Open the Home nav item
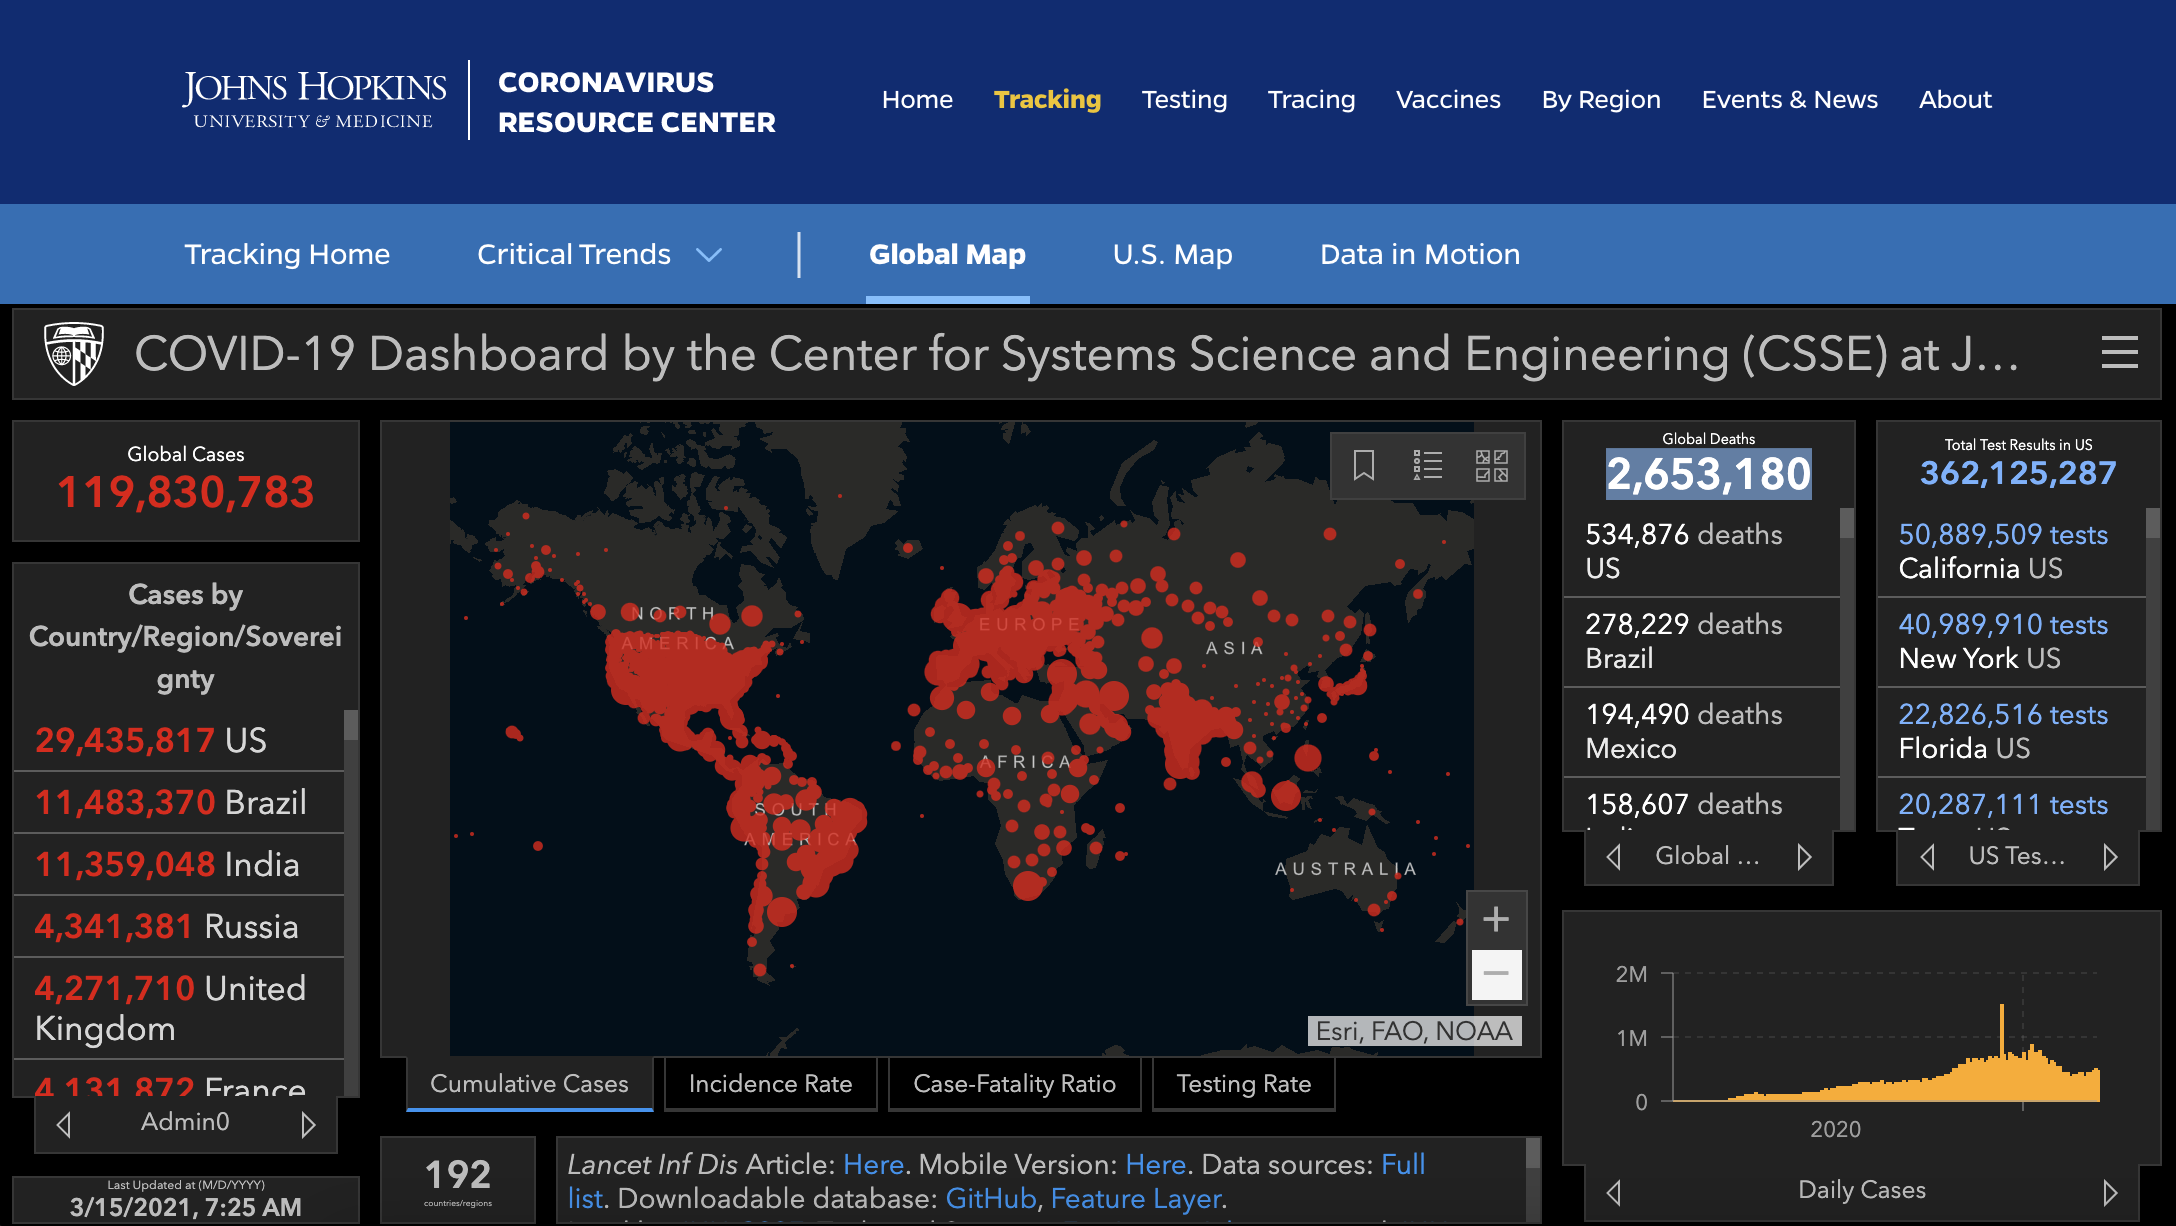2176x1226 pixels. [x=917, y=100]
